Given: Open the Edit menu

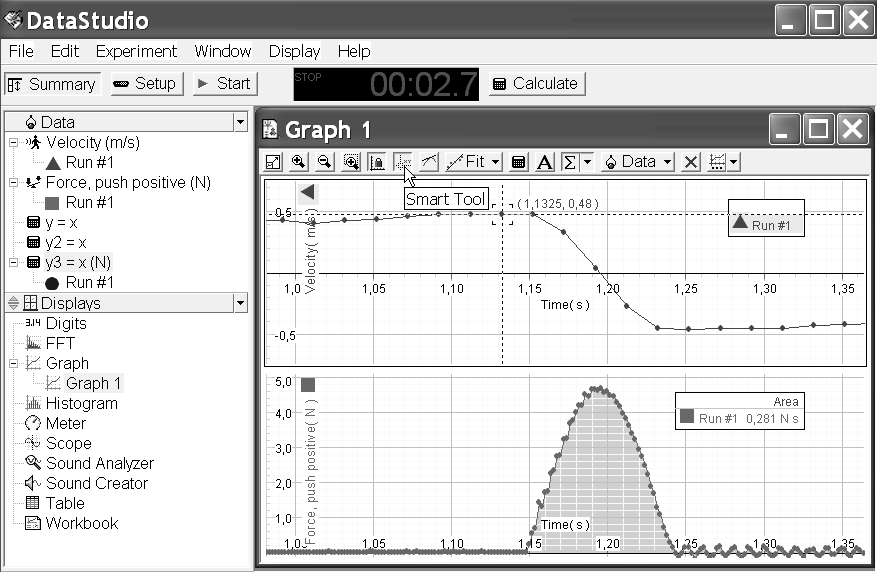Looking at the screenshot, I should pos(65,51).
